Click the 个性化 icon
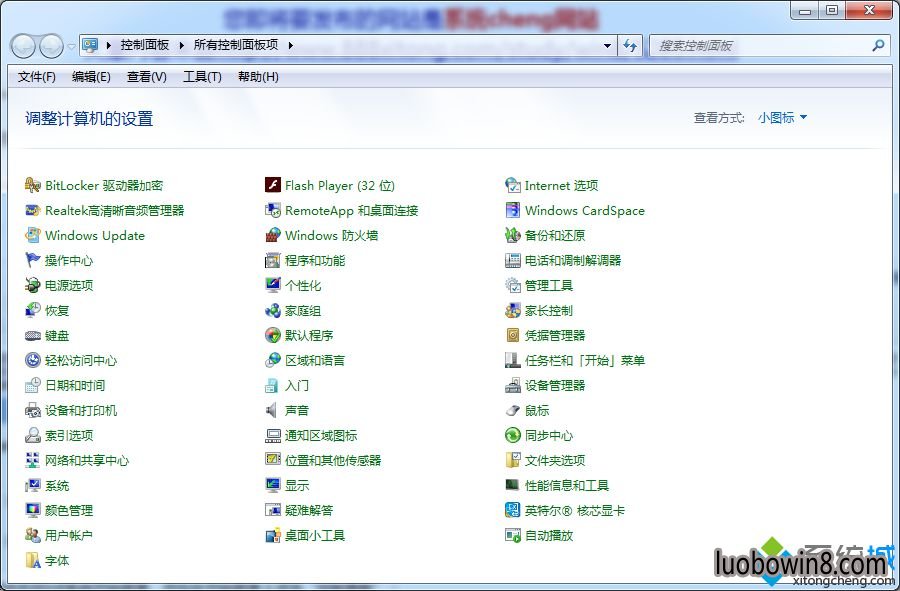This screenshot has height=591, width=900. 273,285
